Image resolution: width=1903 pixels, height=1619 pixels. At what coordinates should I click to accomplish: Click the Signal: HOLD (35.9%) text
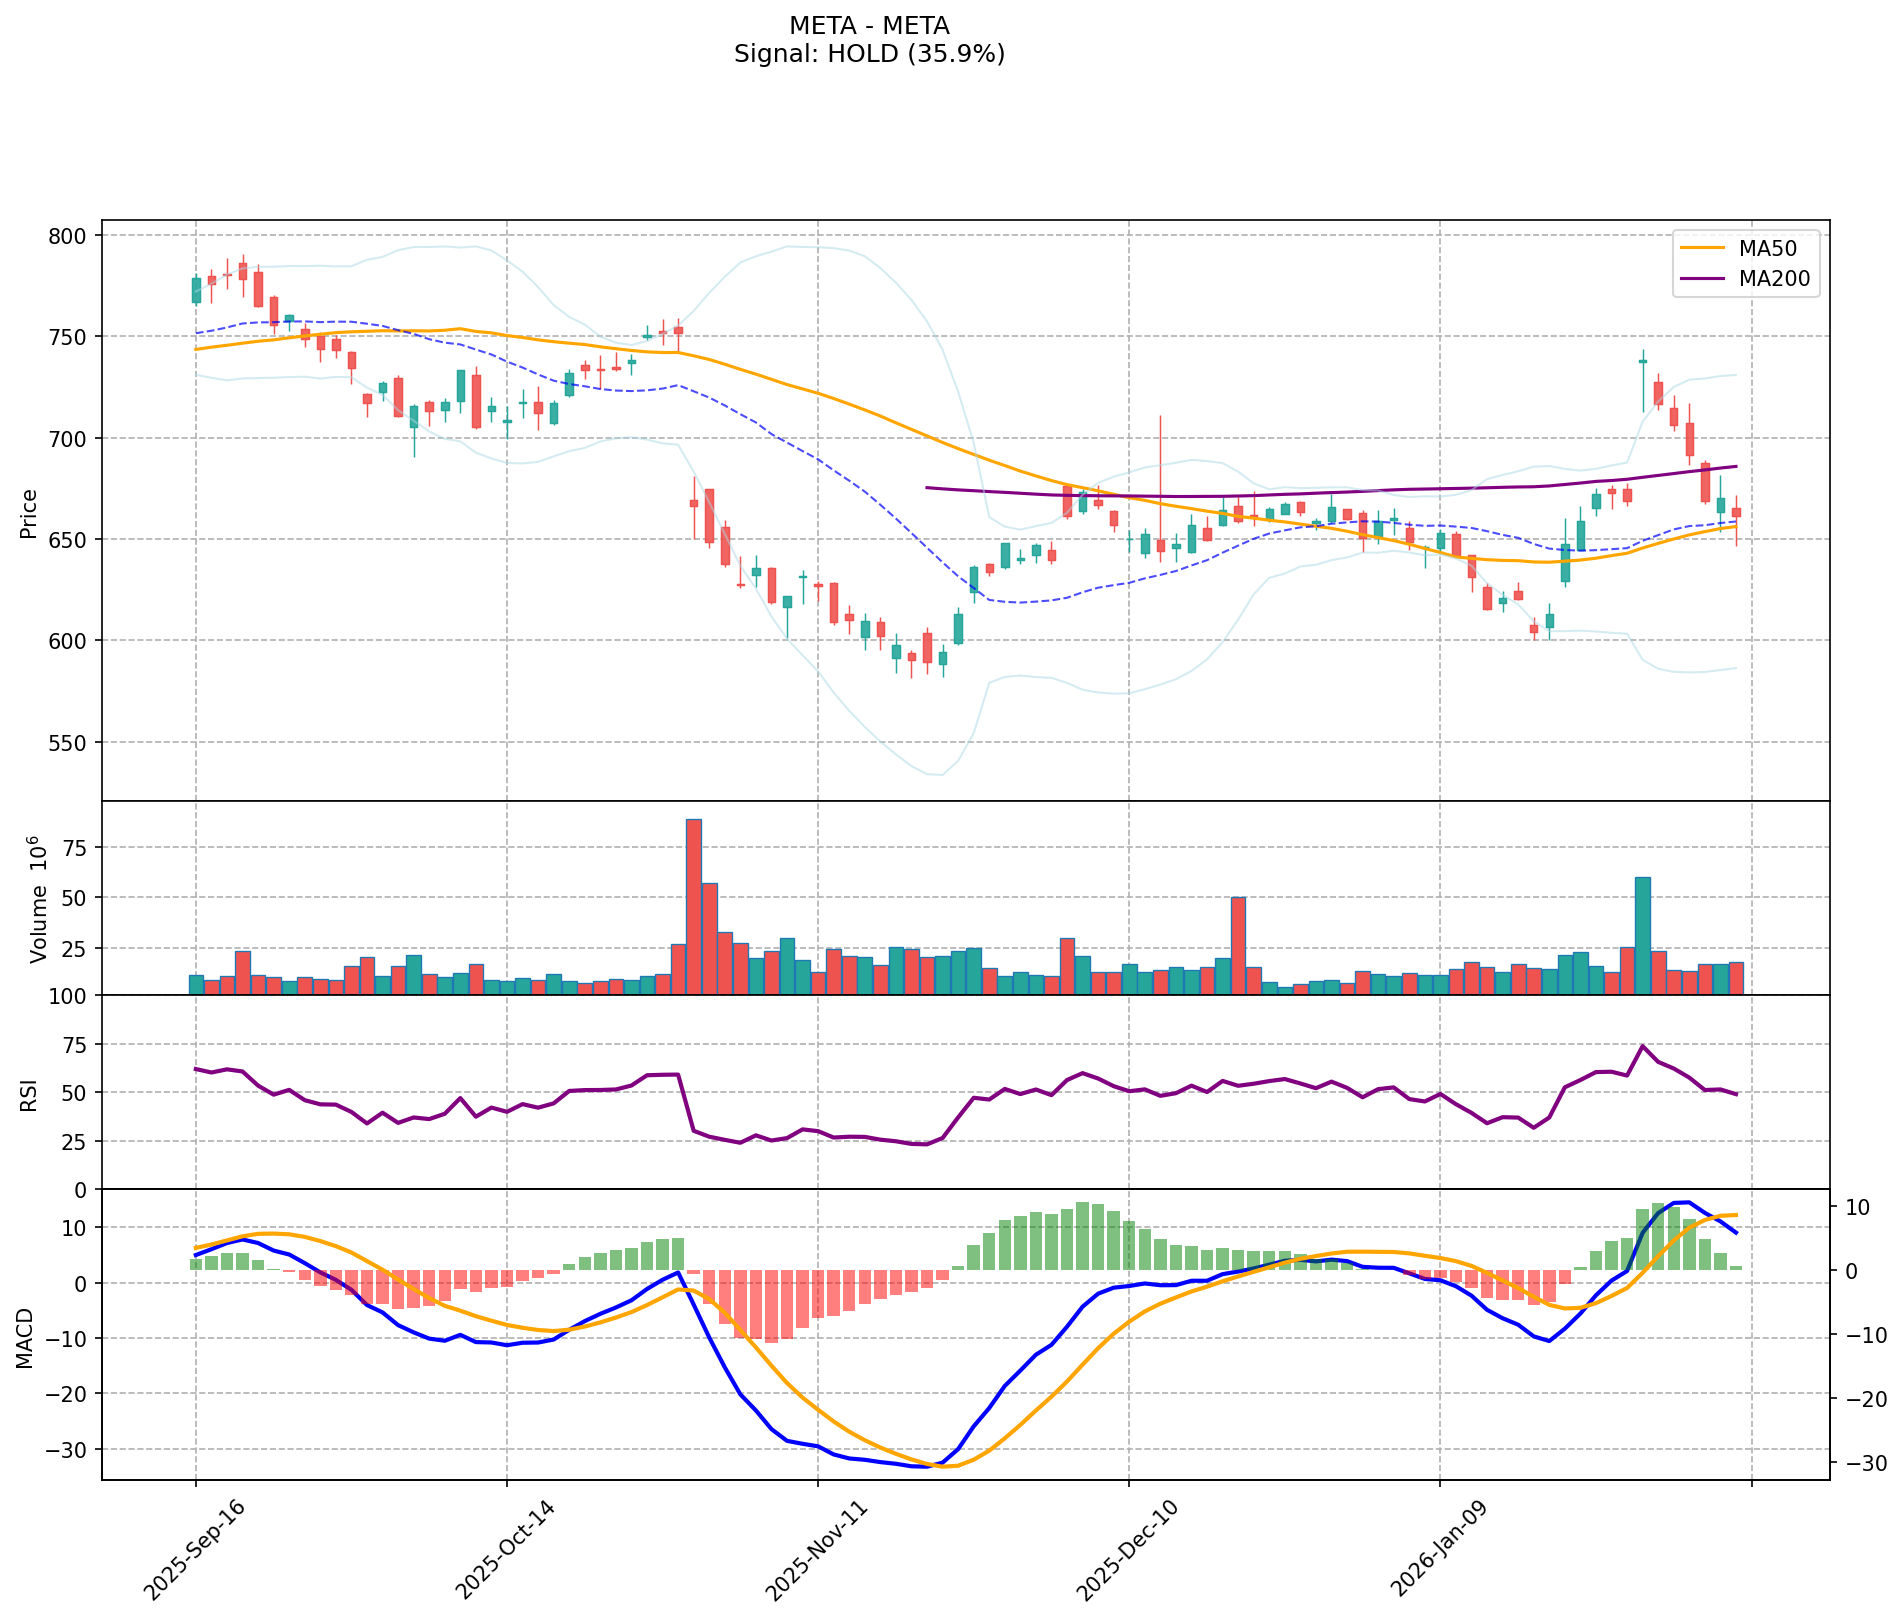[868, 54]
